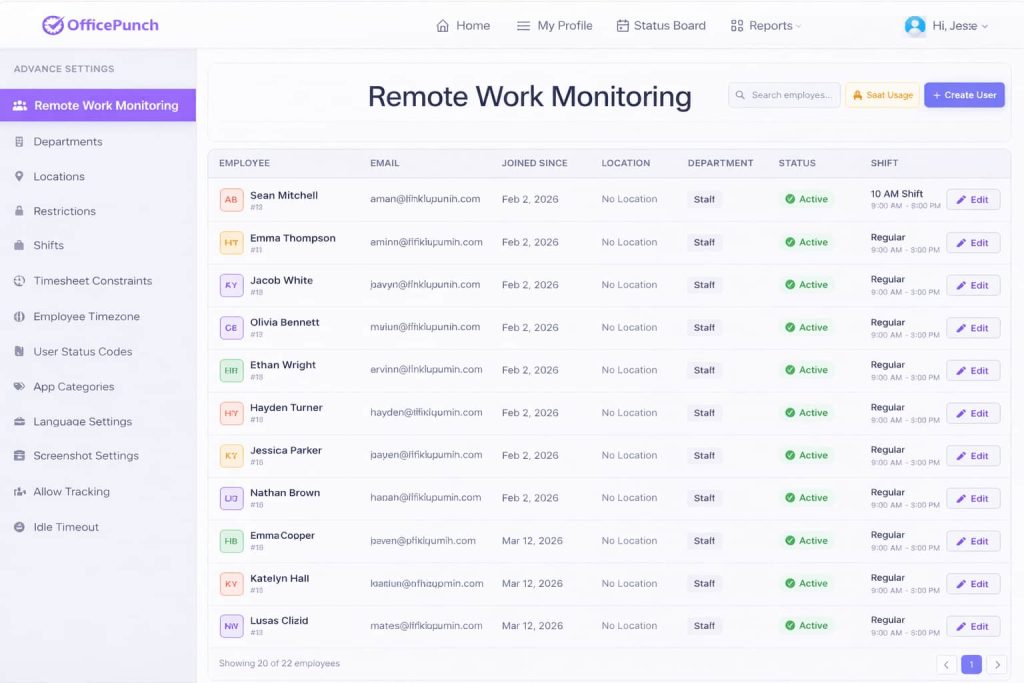Click the OfficePunch logo icon

click(x=53, y=25)
